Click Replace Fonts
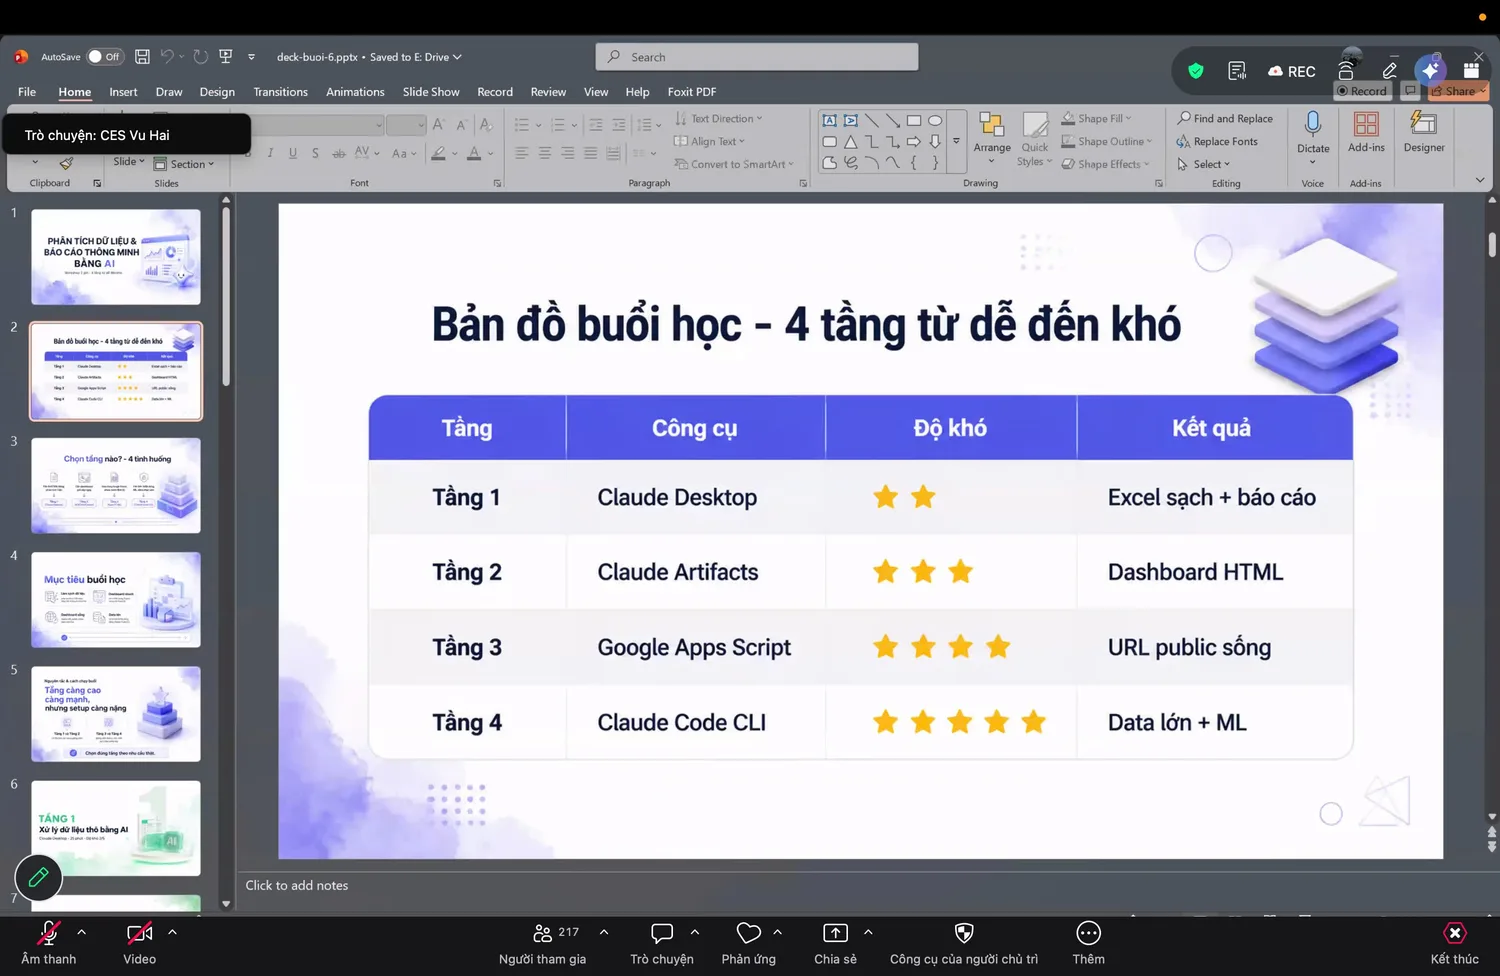 pyautogui.click(x=1217, y=141)
